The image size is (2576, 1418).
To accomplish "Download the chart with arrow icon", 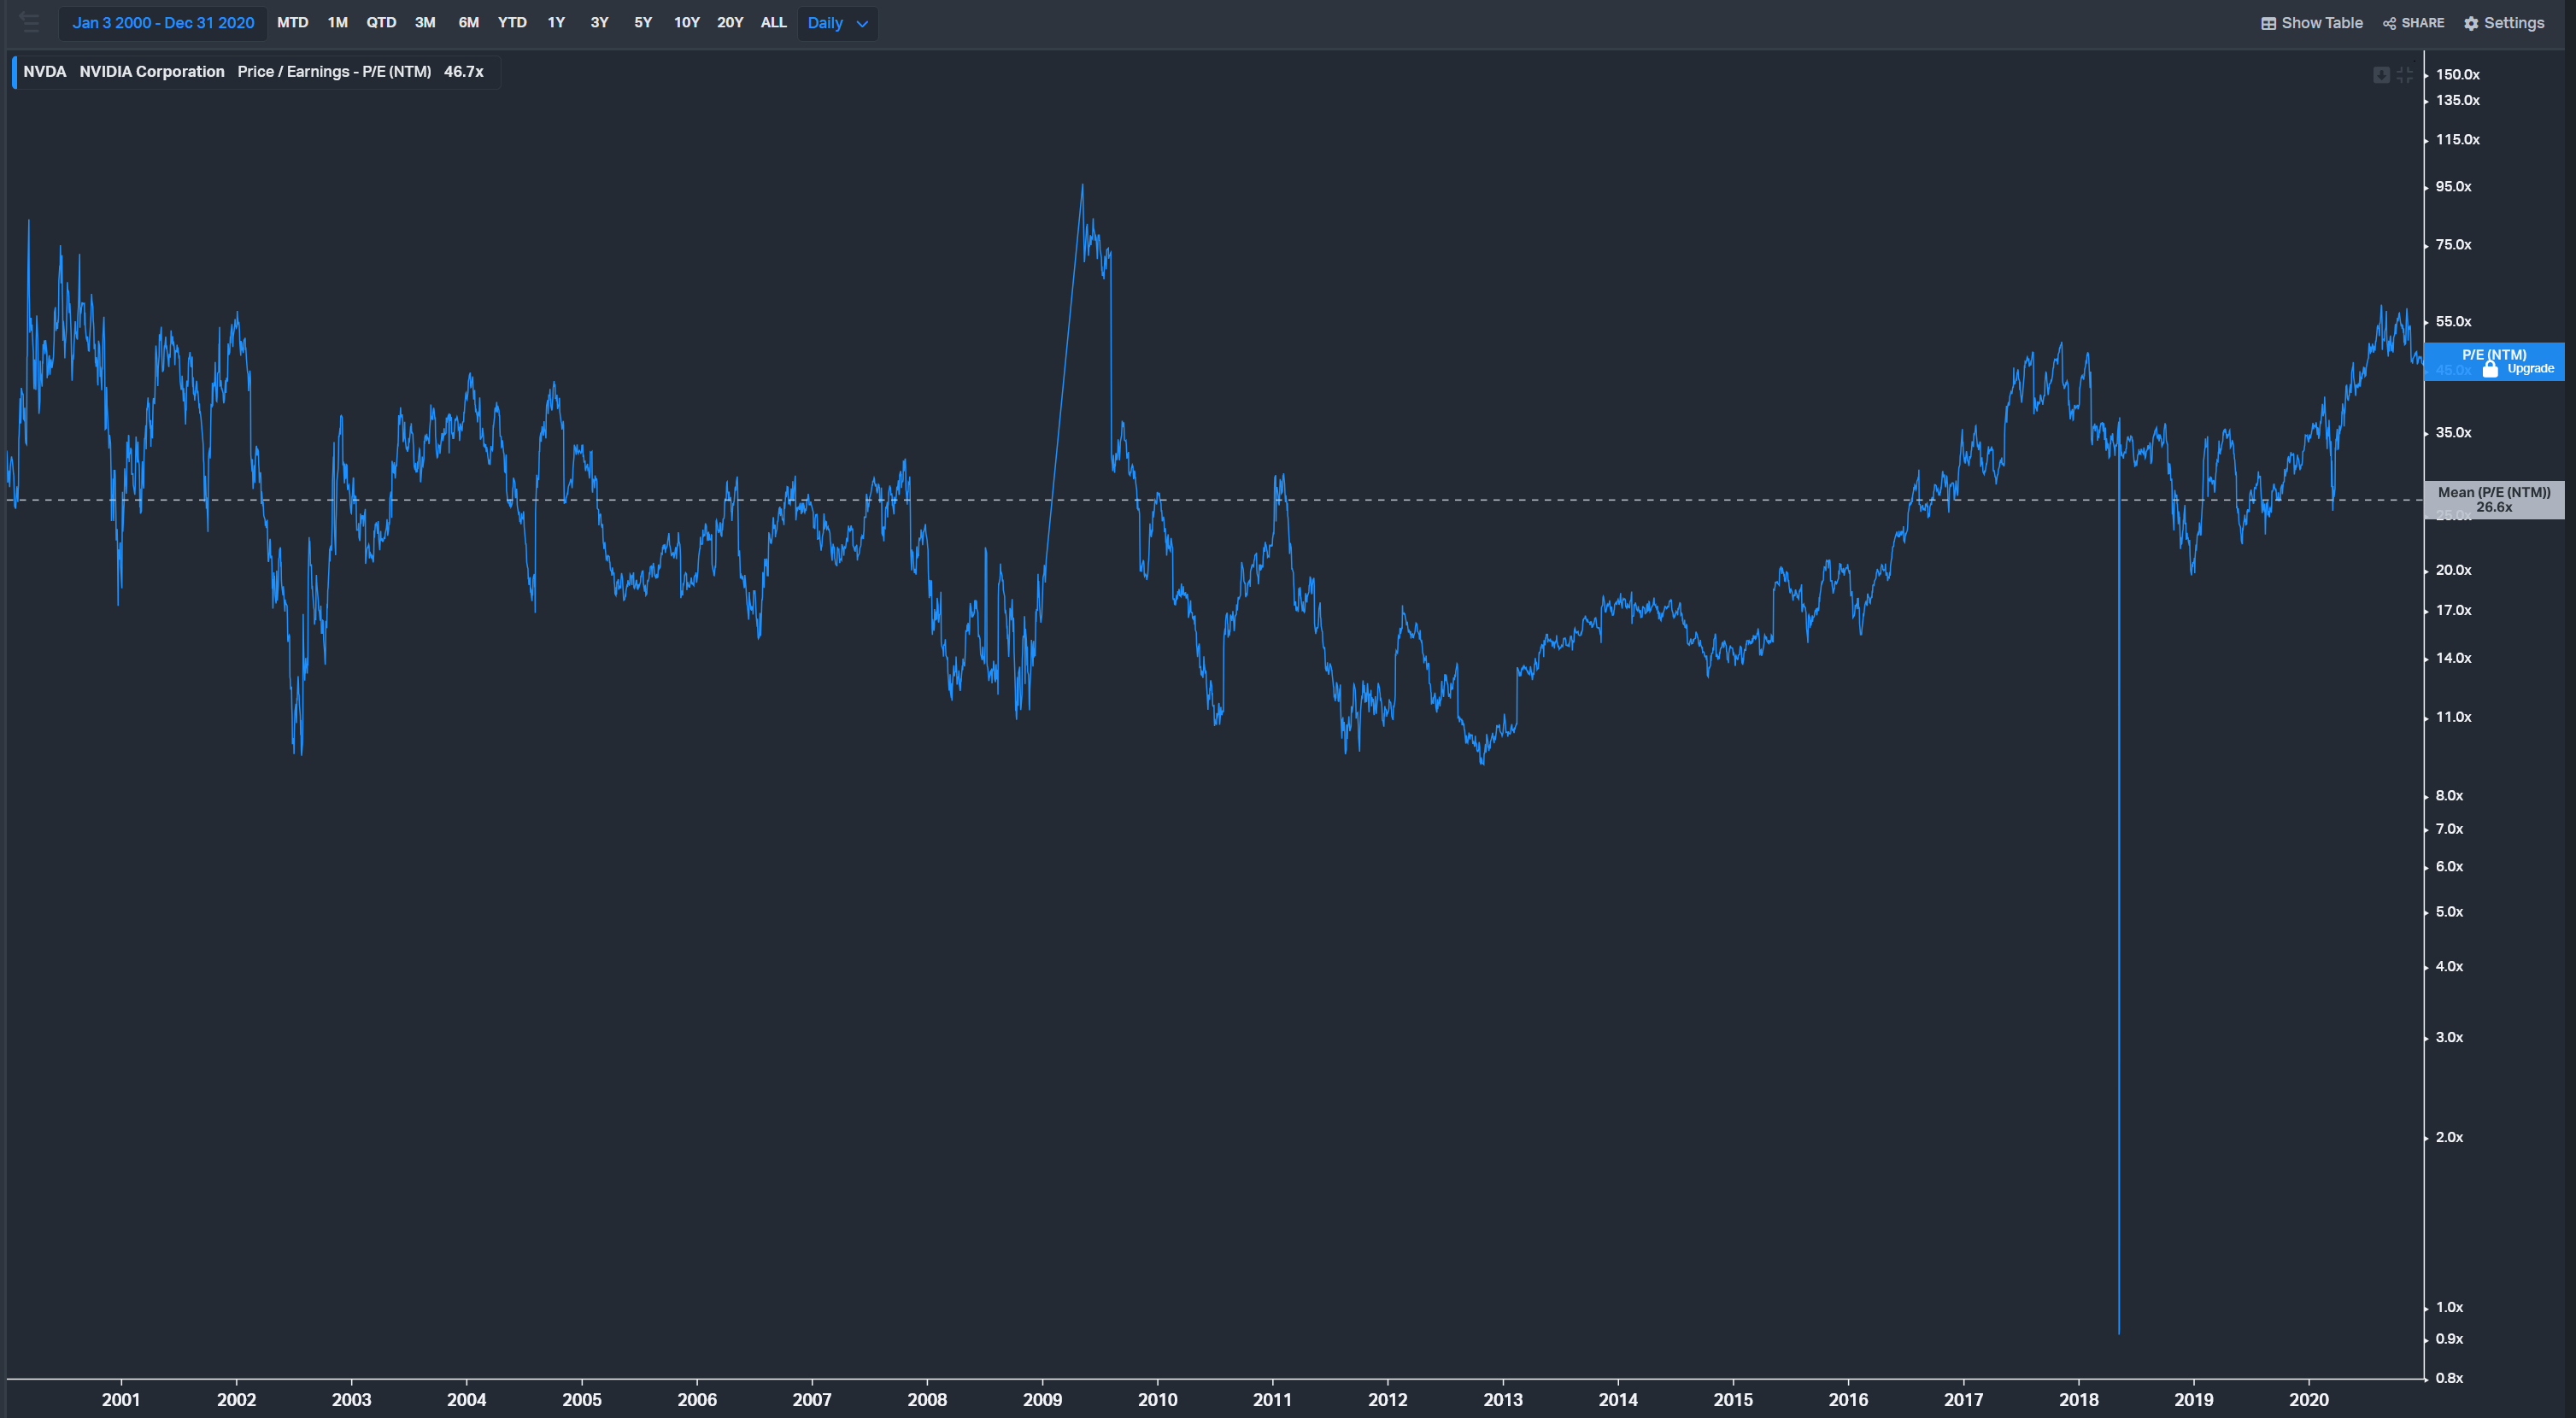I will pos(2381,75).
